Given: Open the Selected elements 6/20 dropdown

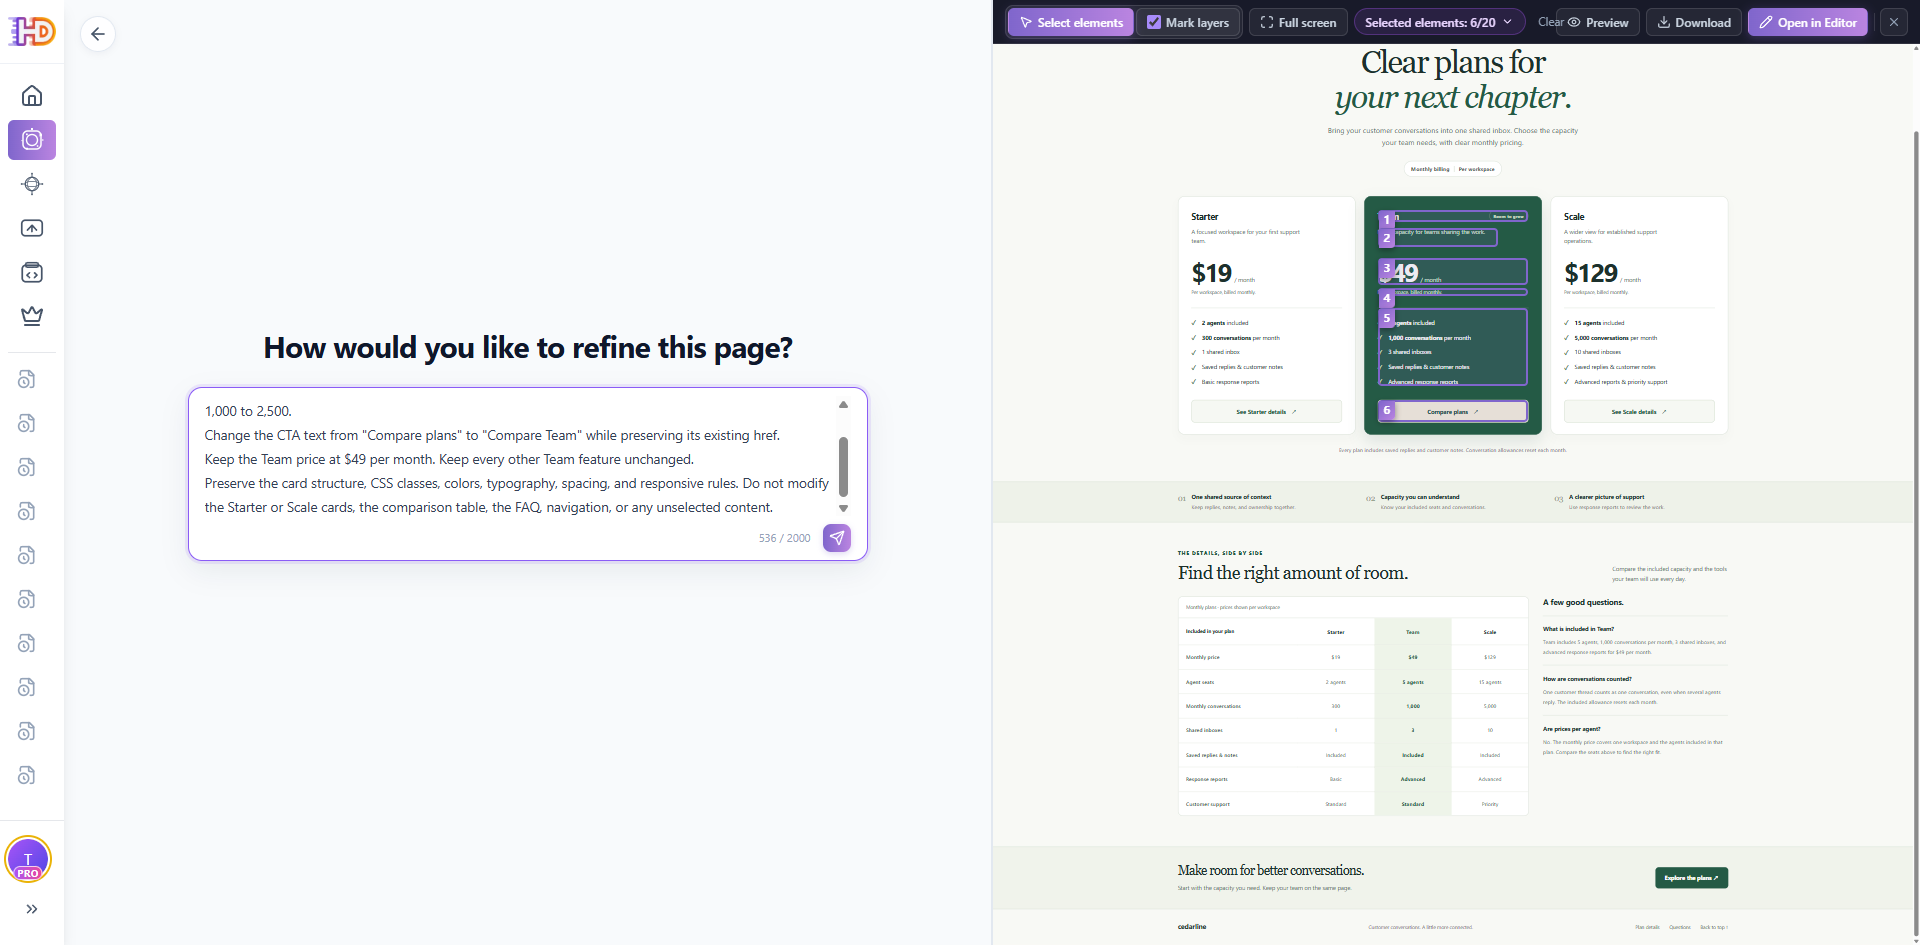Looking at the screenshot, I should tap(1439, 22).
